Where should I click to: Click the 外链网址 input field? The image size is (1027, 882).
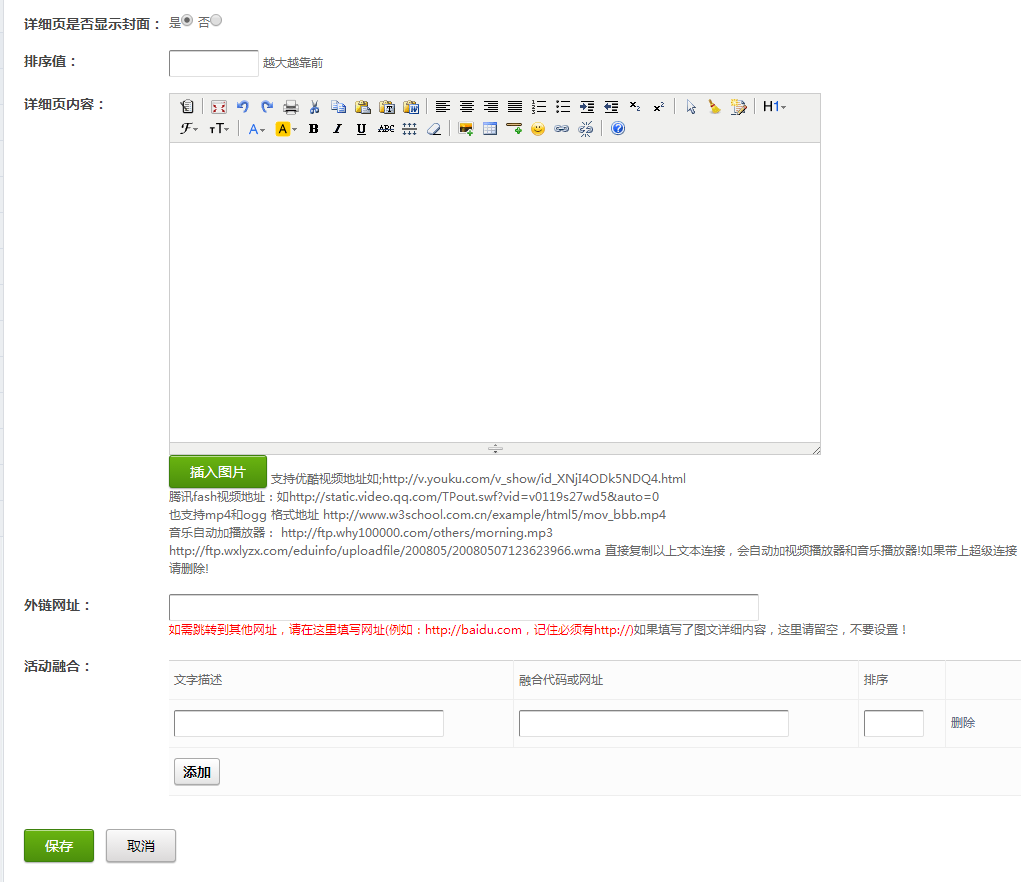pos(463,607)
